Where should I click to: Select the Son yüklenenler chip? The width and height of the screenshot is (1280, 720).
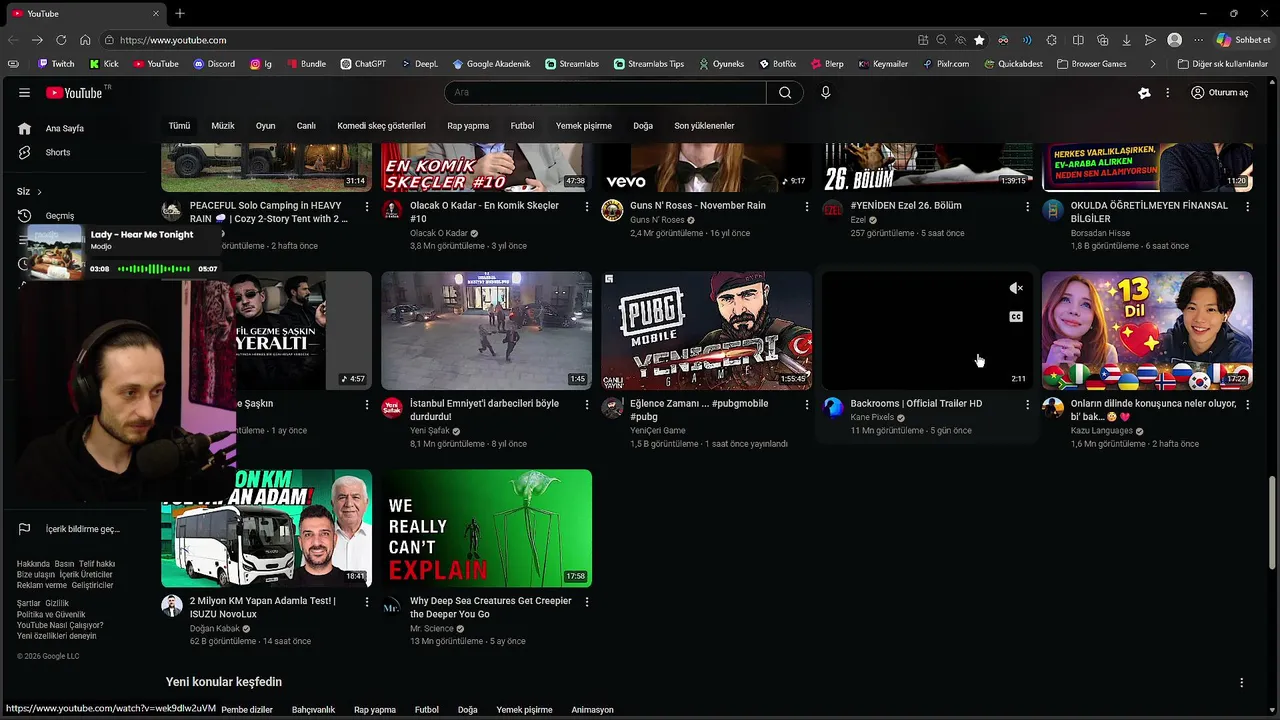(704, 126)
